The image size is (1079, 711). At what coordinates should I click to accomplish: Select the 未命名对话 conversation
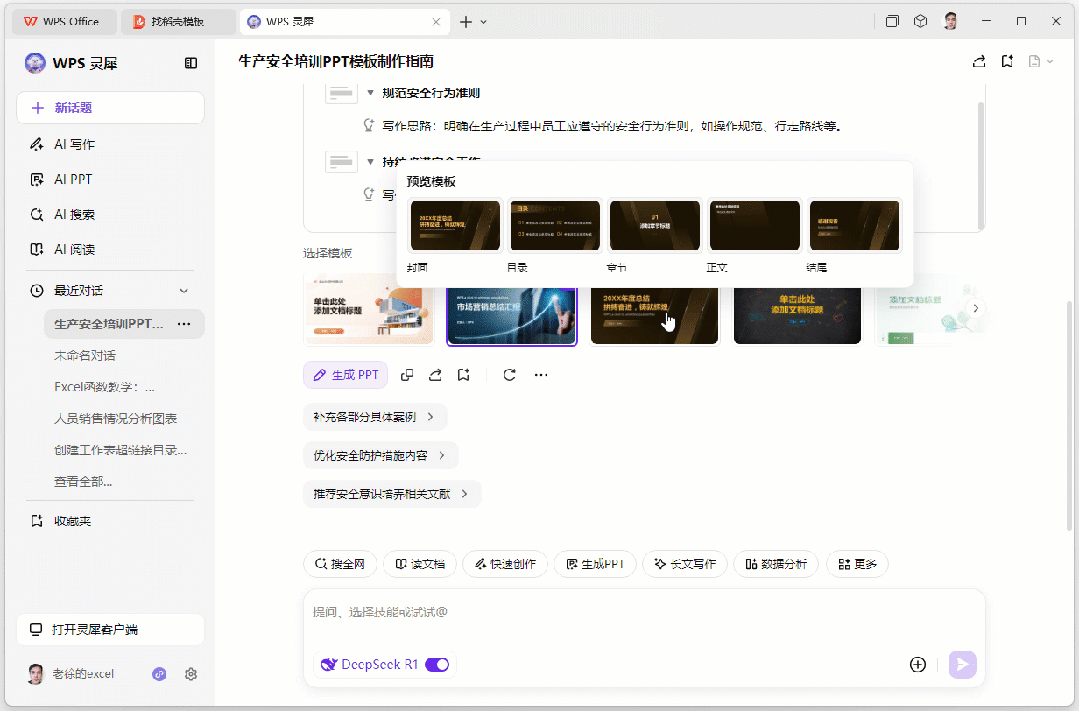pyautogui.click(x=85, y=356)
